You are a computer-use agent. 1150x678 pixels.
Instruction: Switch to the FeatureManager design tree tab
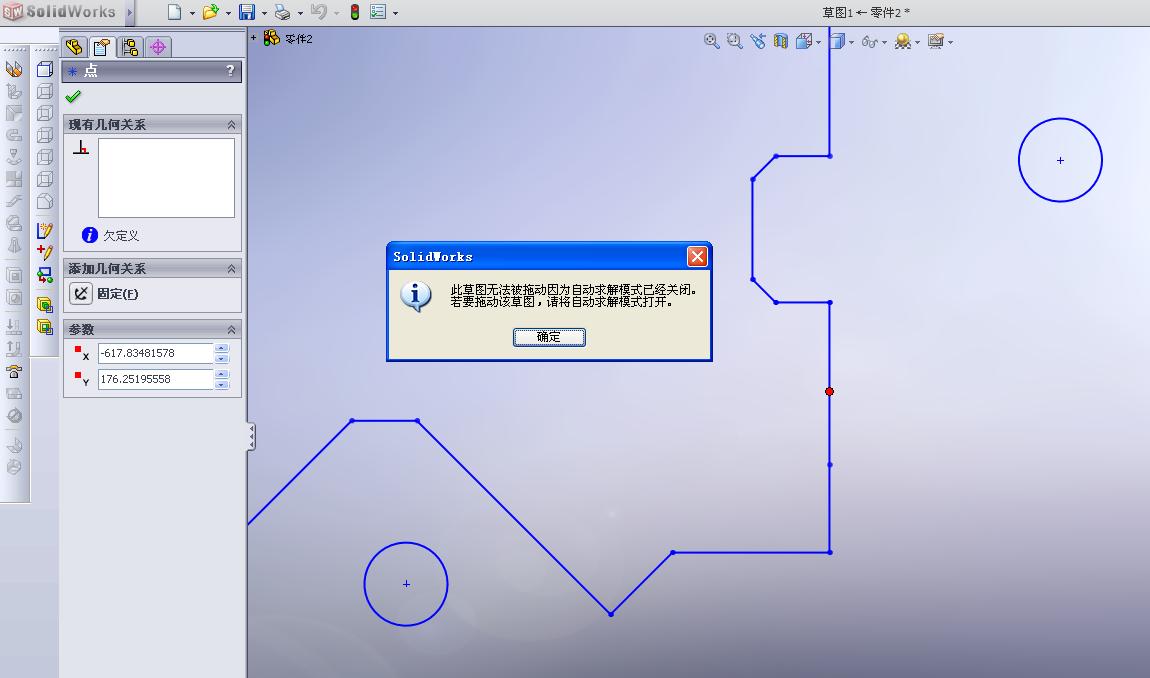click(74, 47)
